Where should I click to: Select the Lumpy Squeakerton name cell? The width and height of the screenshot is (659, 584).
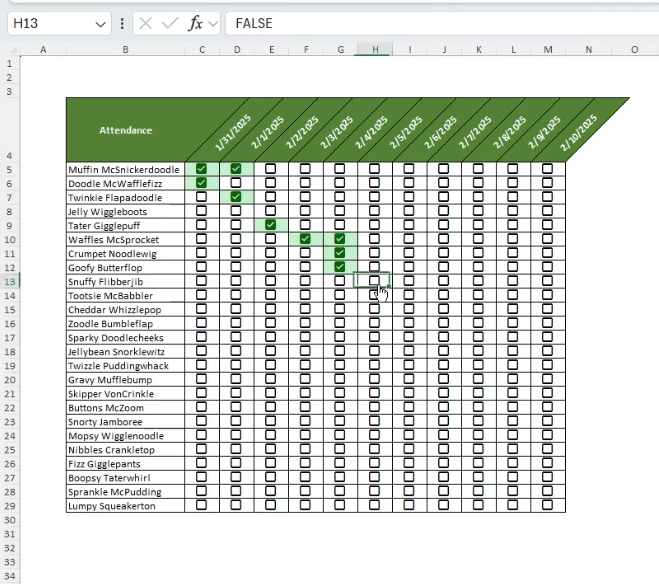click(x=125, y=505)
